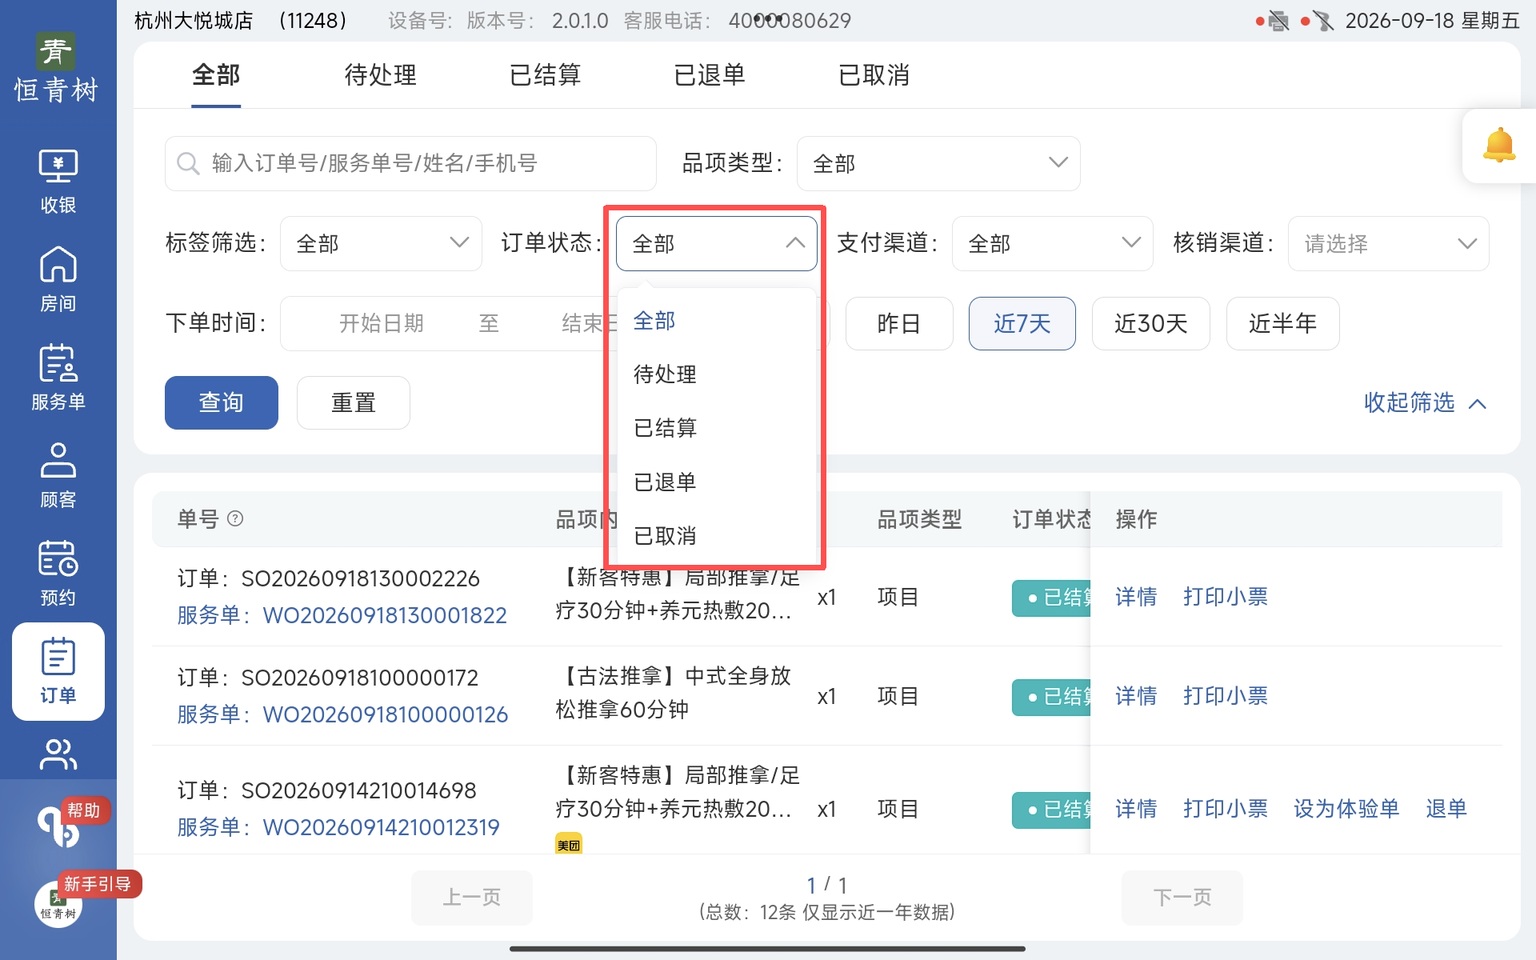The width and height of the screenshot is (1536, 960).
Task: Open the 支付渠道 dropdown
Action: click(x=1053, y=243)
